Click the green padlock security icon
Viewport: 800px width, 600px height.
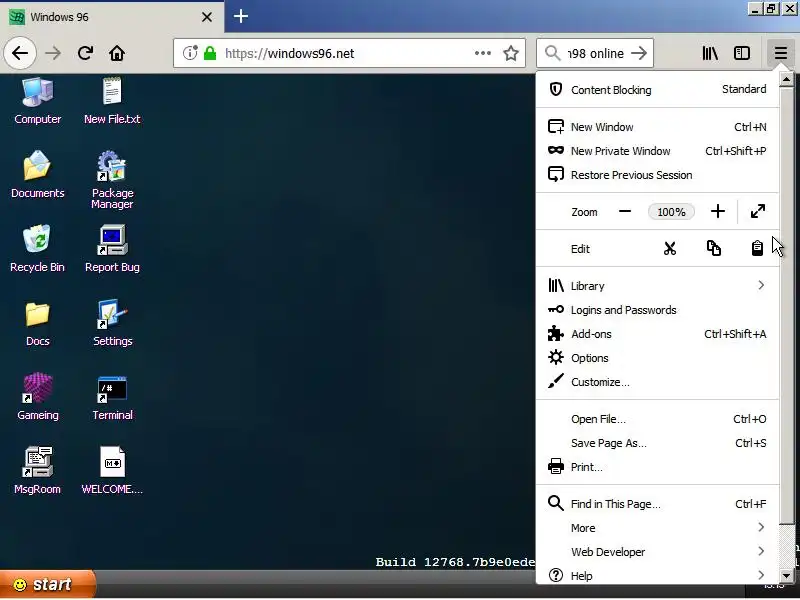pos(210,53)
